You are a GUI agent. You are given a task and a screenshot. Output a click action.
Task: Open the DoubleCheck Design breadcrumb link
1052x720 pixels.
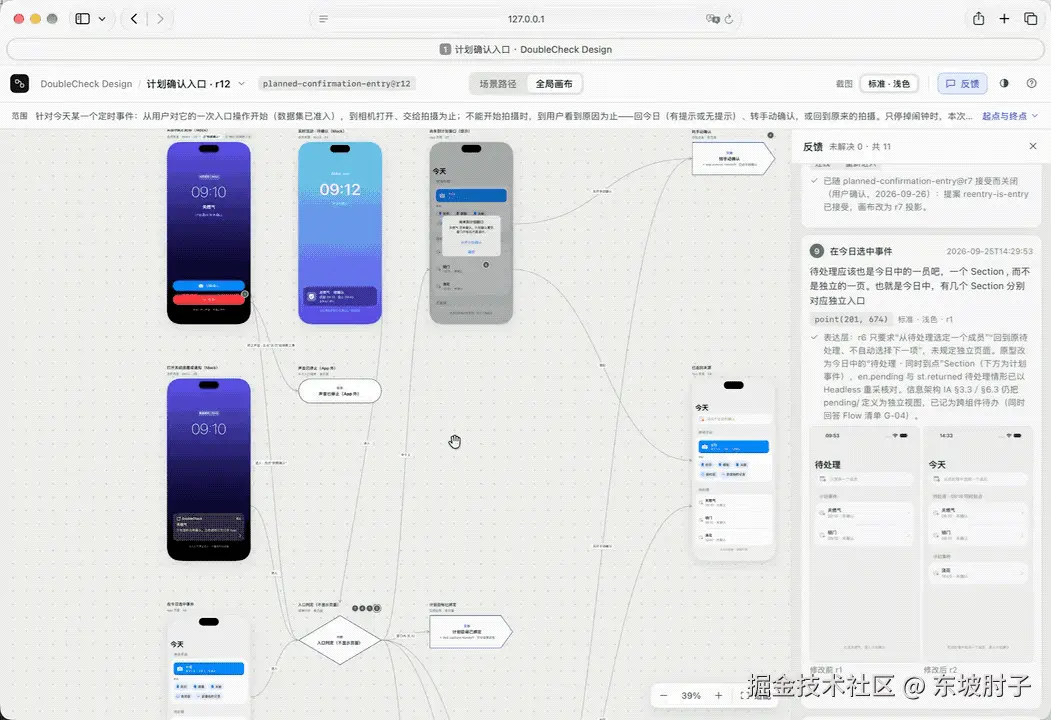coord(86,84)
